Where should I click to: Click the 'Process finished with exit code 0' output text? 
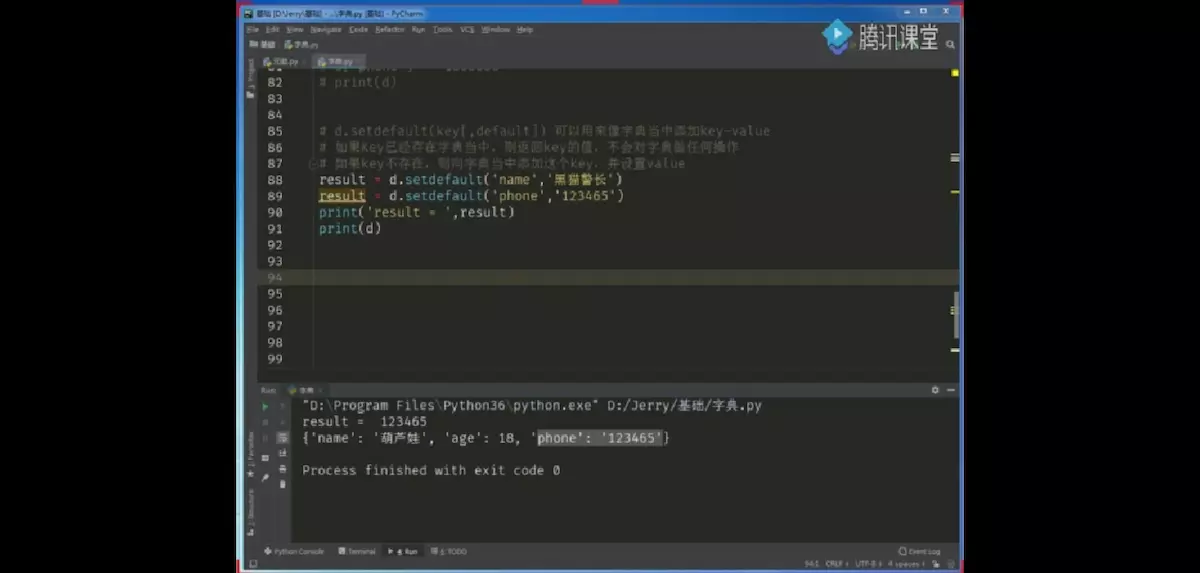pyautogui.click(x=431, y=470)
